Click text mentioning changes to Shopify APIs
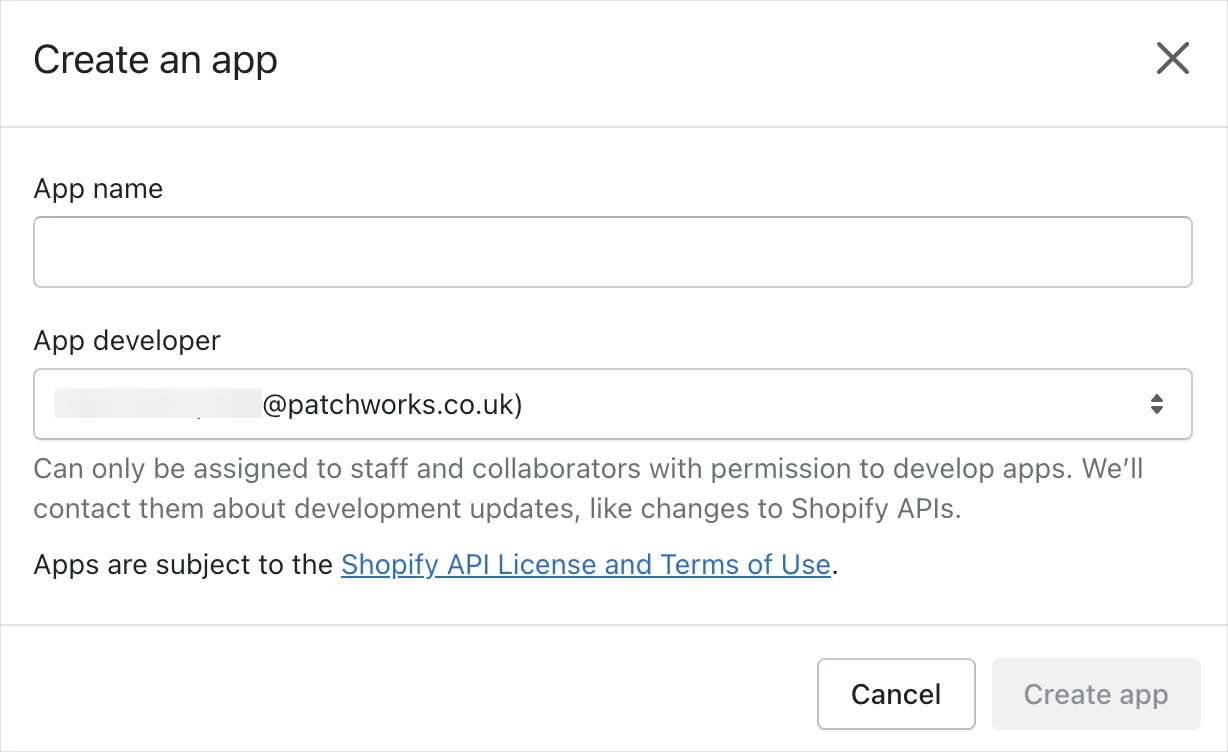 pyautogui.click(x=800, y=509)
